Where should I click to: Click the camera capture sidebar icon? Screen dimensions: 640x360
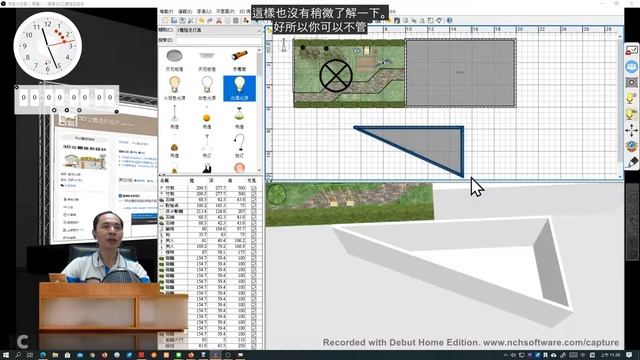[631, 83]
